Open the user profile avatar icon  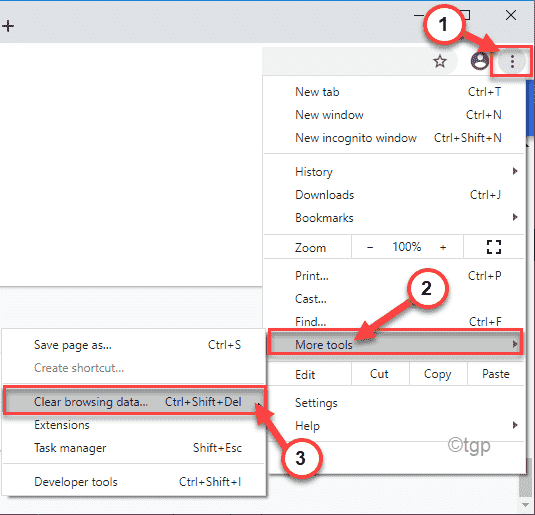(480, 61)
